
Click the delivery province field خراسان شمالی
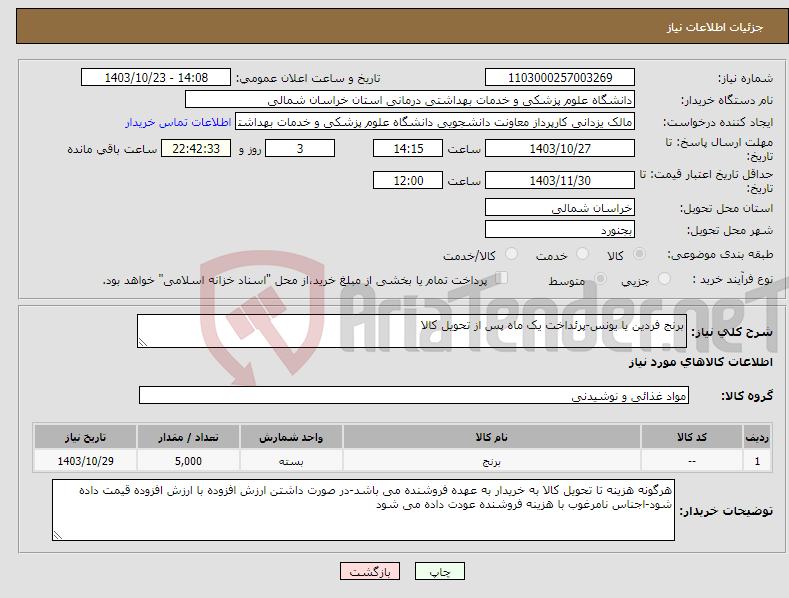tap(560, 207)
